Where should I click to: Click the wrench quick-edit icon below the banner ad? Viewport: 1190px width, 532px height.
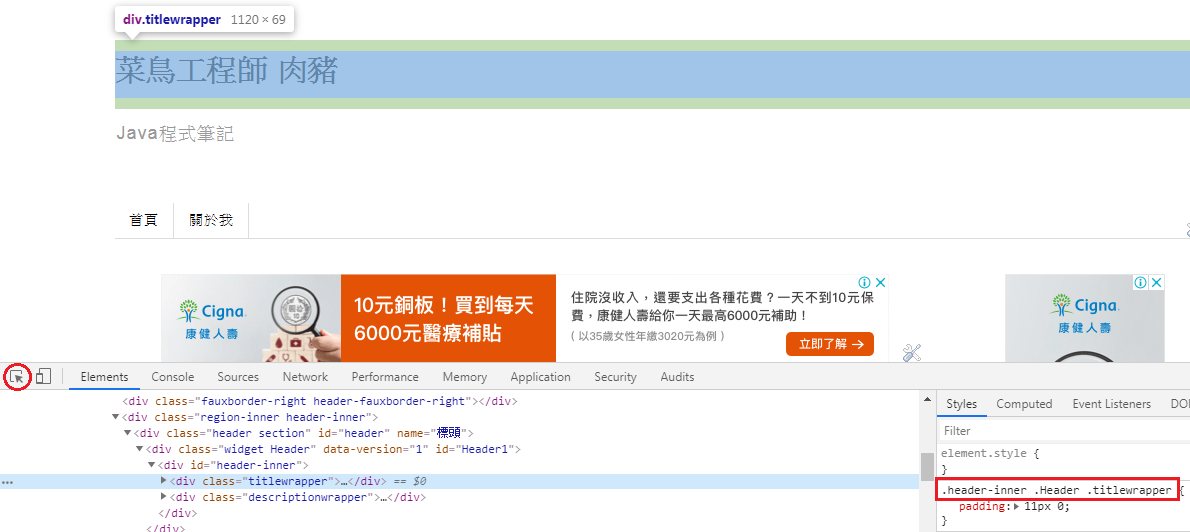pos(911,352)
